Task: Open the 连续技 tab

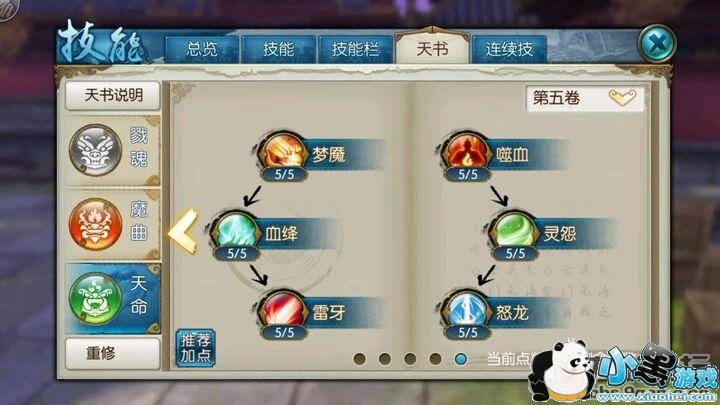Action: (509, 49)
